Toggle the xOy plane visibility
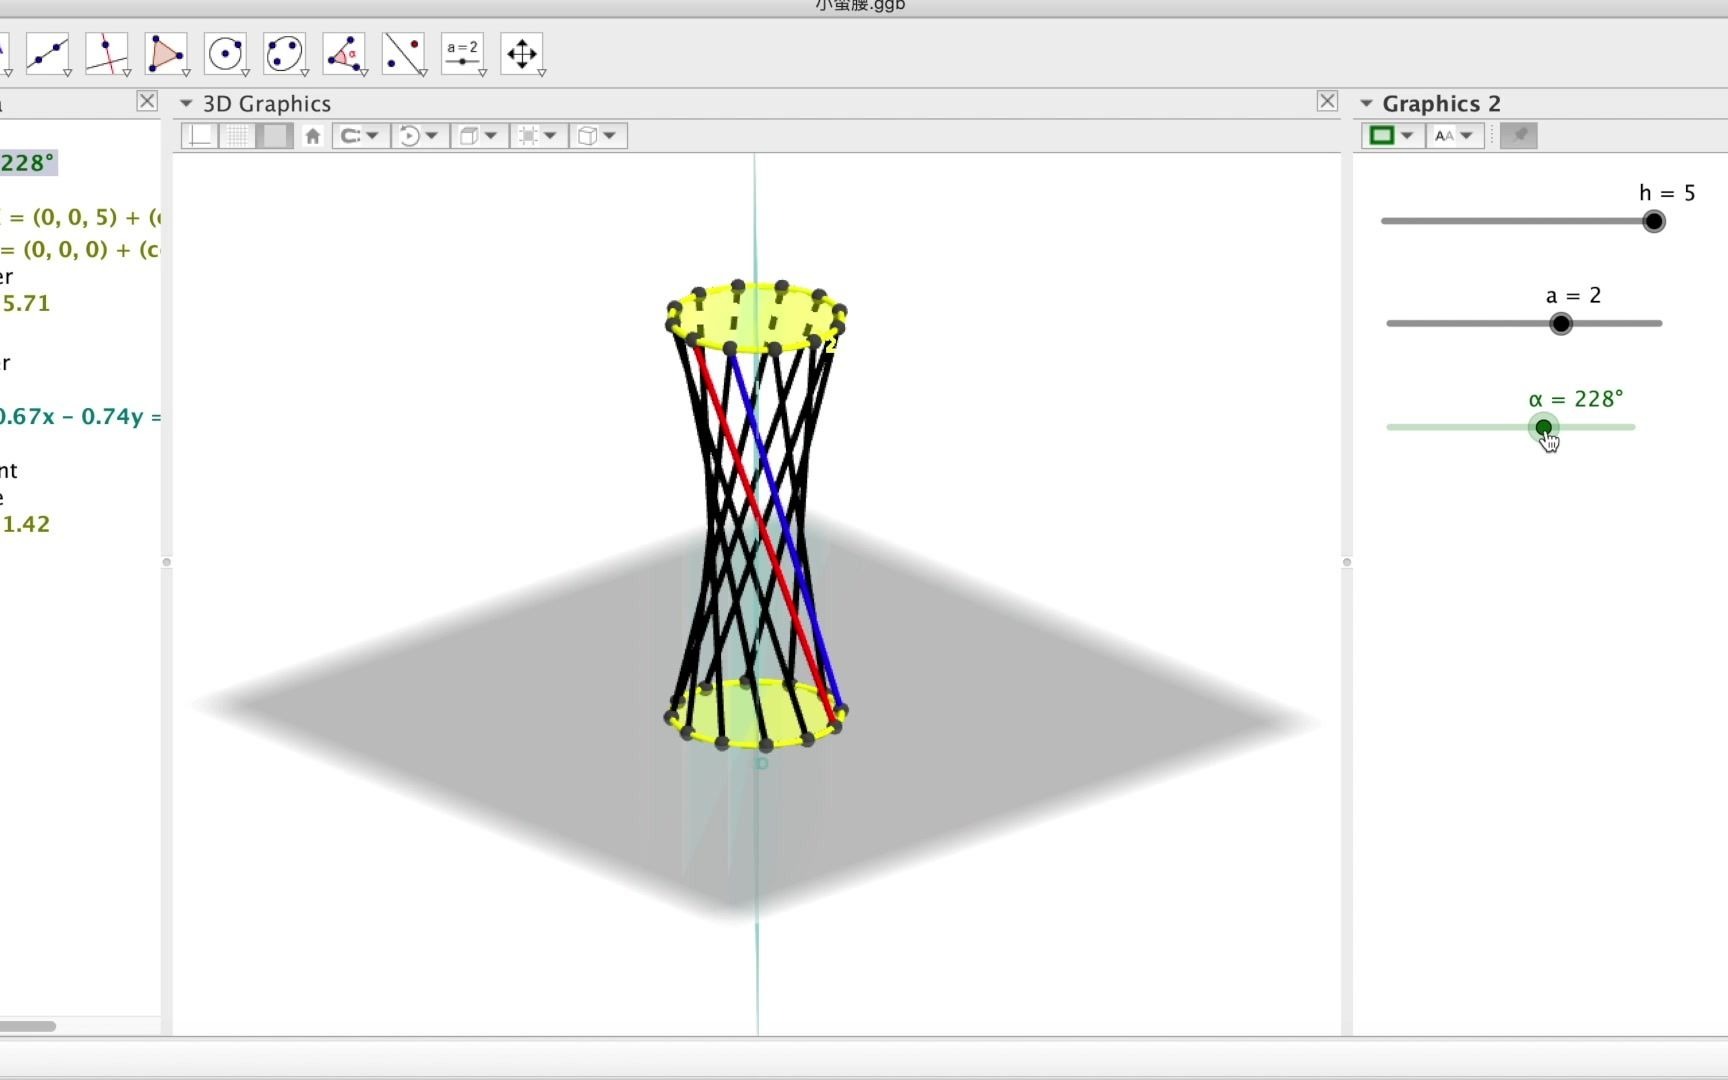This screenshot has width=1728, height=1080. click(x=274, y=136)
